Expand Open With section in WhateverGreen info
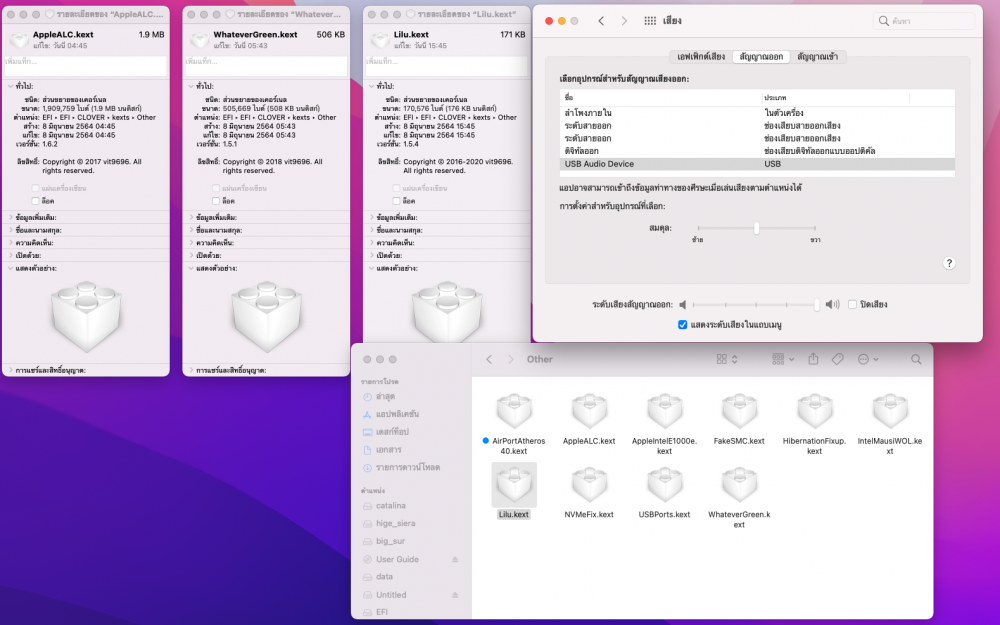Image resolution: width=1000 pixels, height=625 pixels. tap(191, 256)
